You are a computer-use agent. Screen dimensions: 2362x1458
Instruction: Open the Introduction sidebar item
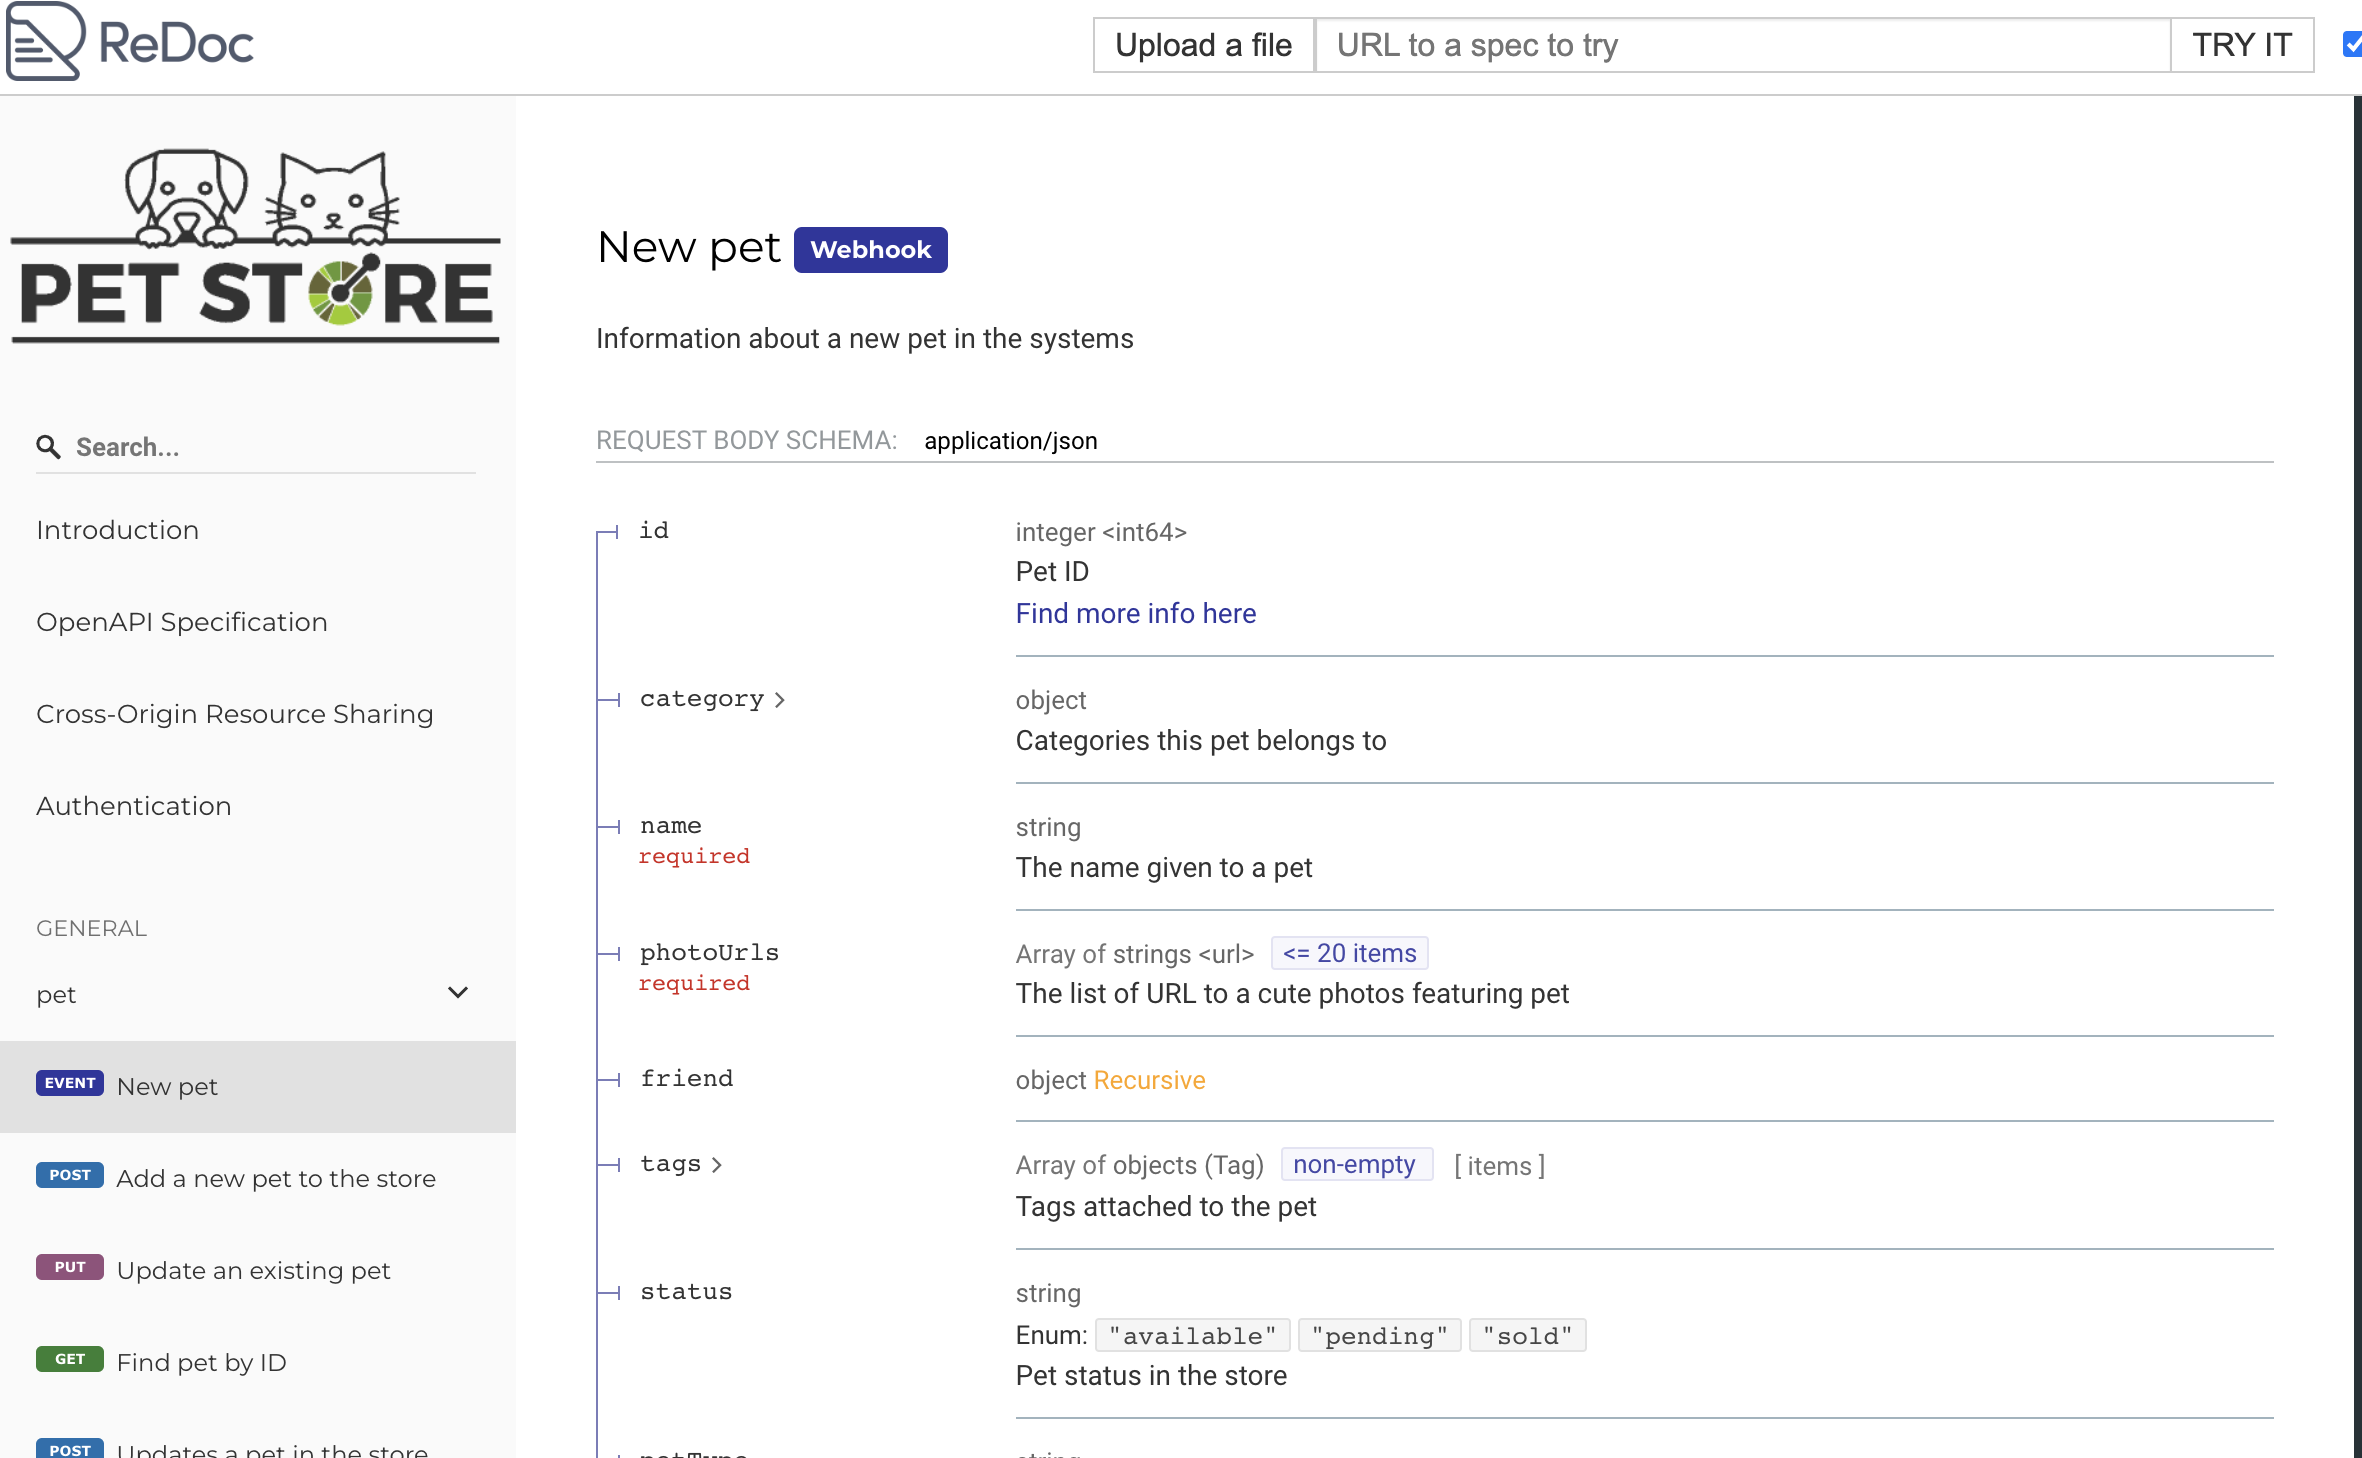(117, 530)
